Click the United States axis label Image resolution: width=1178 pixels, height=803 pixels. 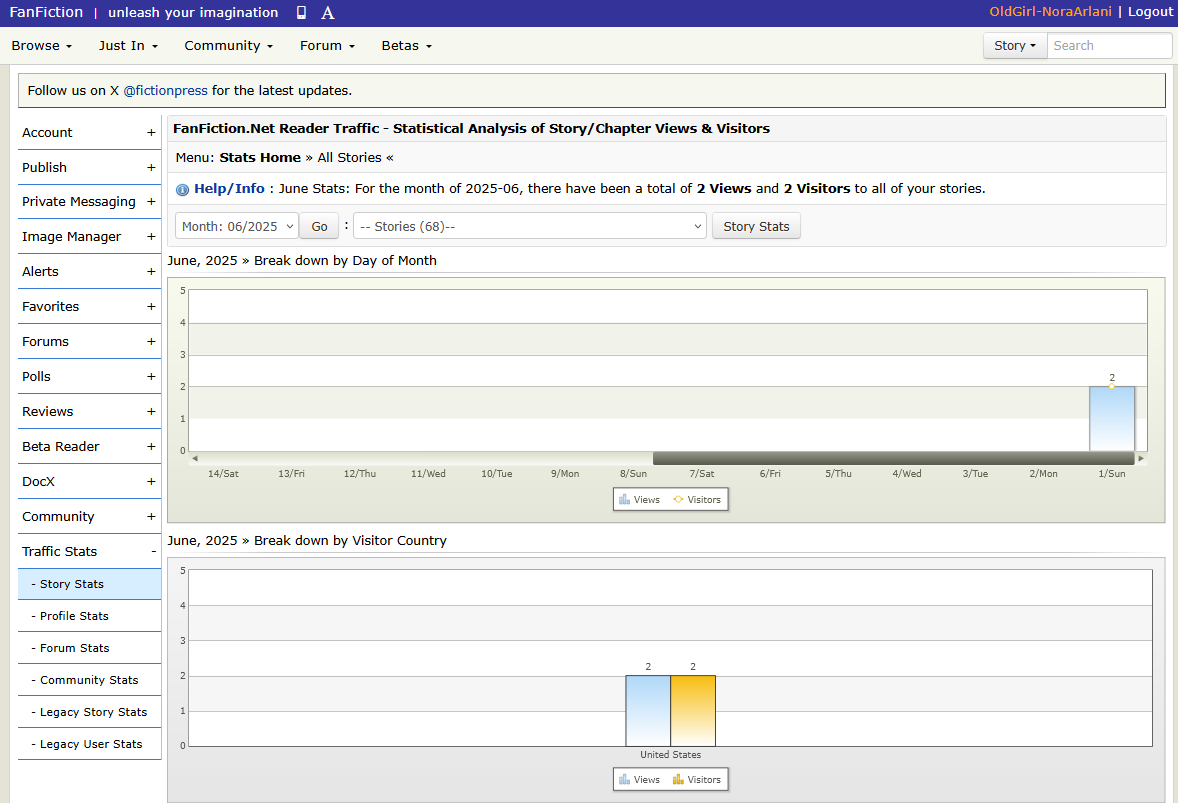click(x=670, y=755)
